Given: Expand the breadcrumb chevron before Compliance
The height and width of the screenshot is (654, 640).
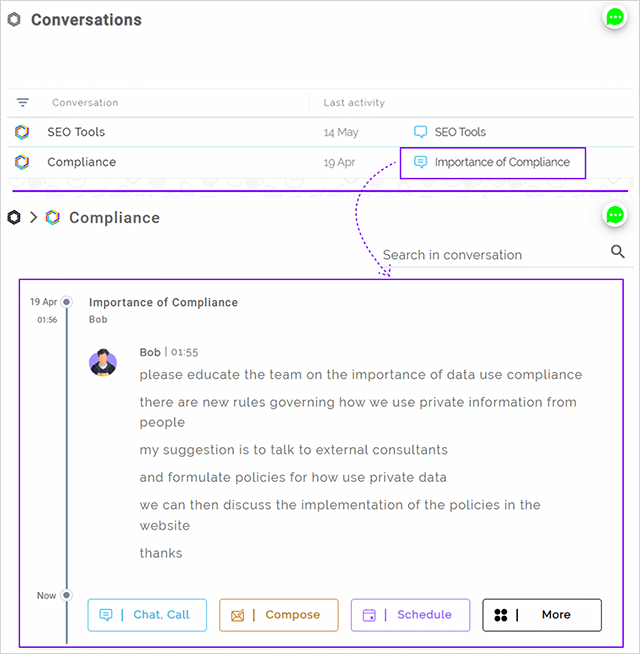Looking at the screenshot, I should (x=33, y=217).
